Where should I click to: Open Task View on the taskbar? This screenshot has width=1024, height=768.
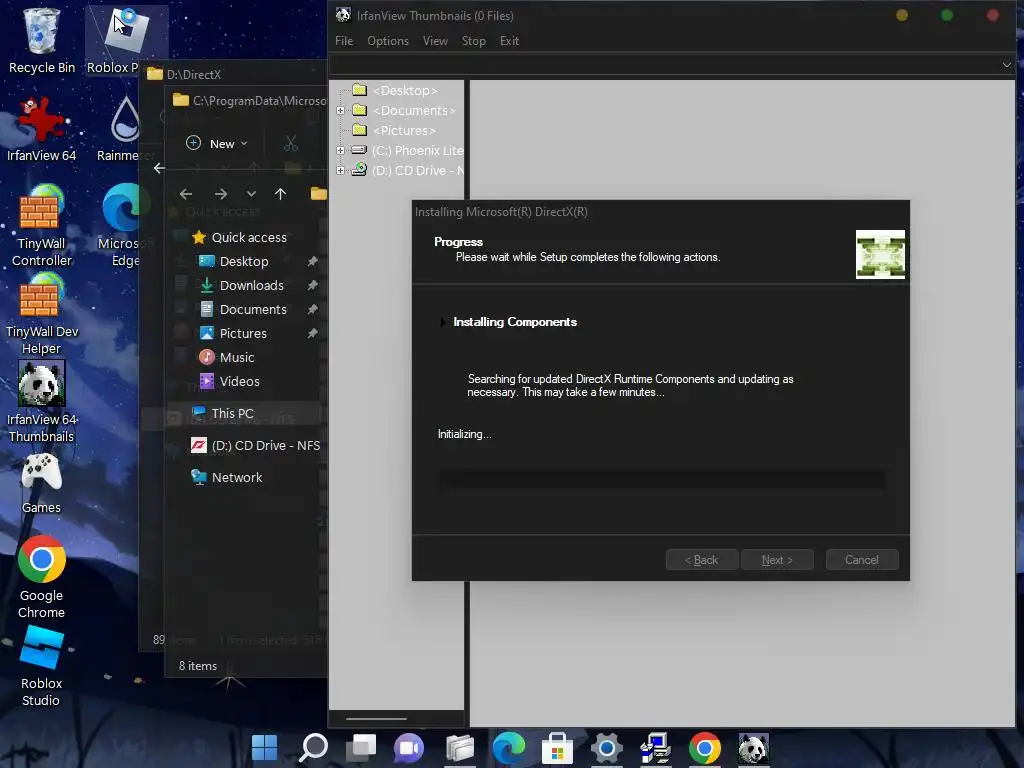(x=361, y=747)
